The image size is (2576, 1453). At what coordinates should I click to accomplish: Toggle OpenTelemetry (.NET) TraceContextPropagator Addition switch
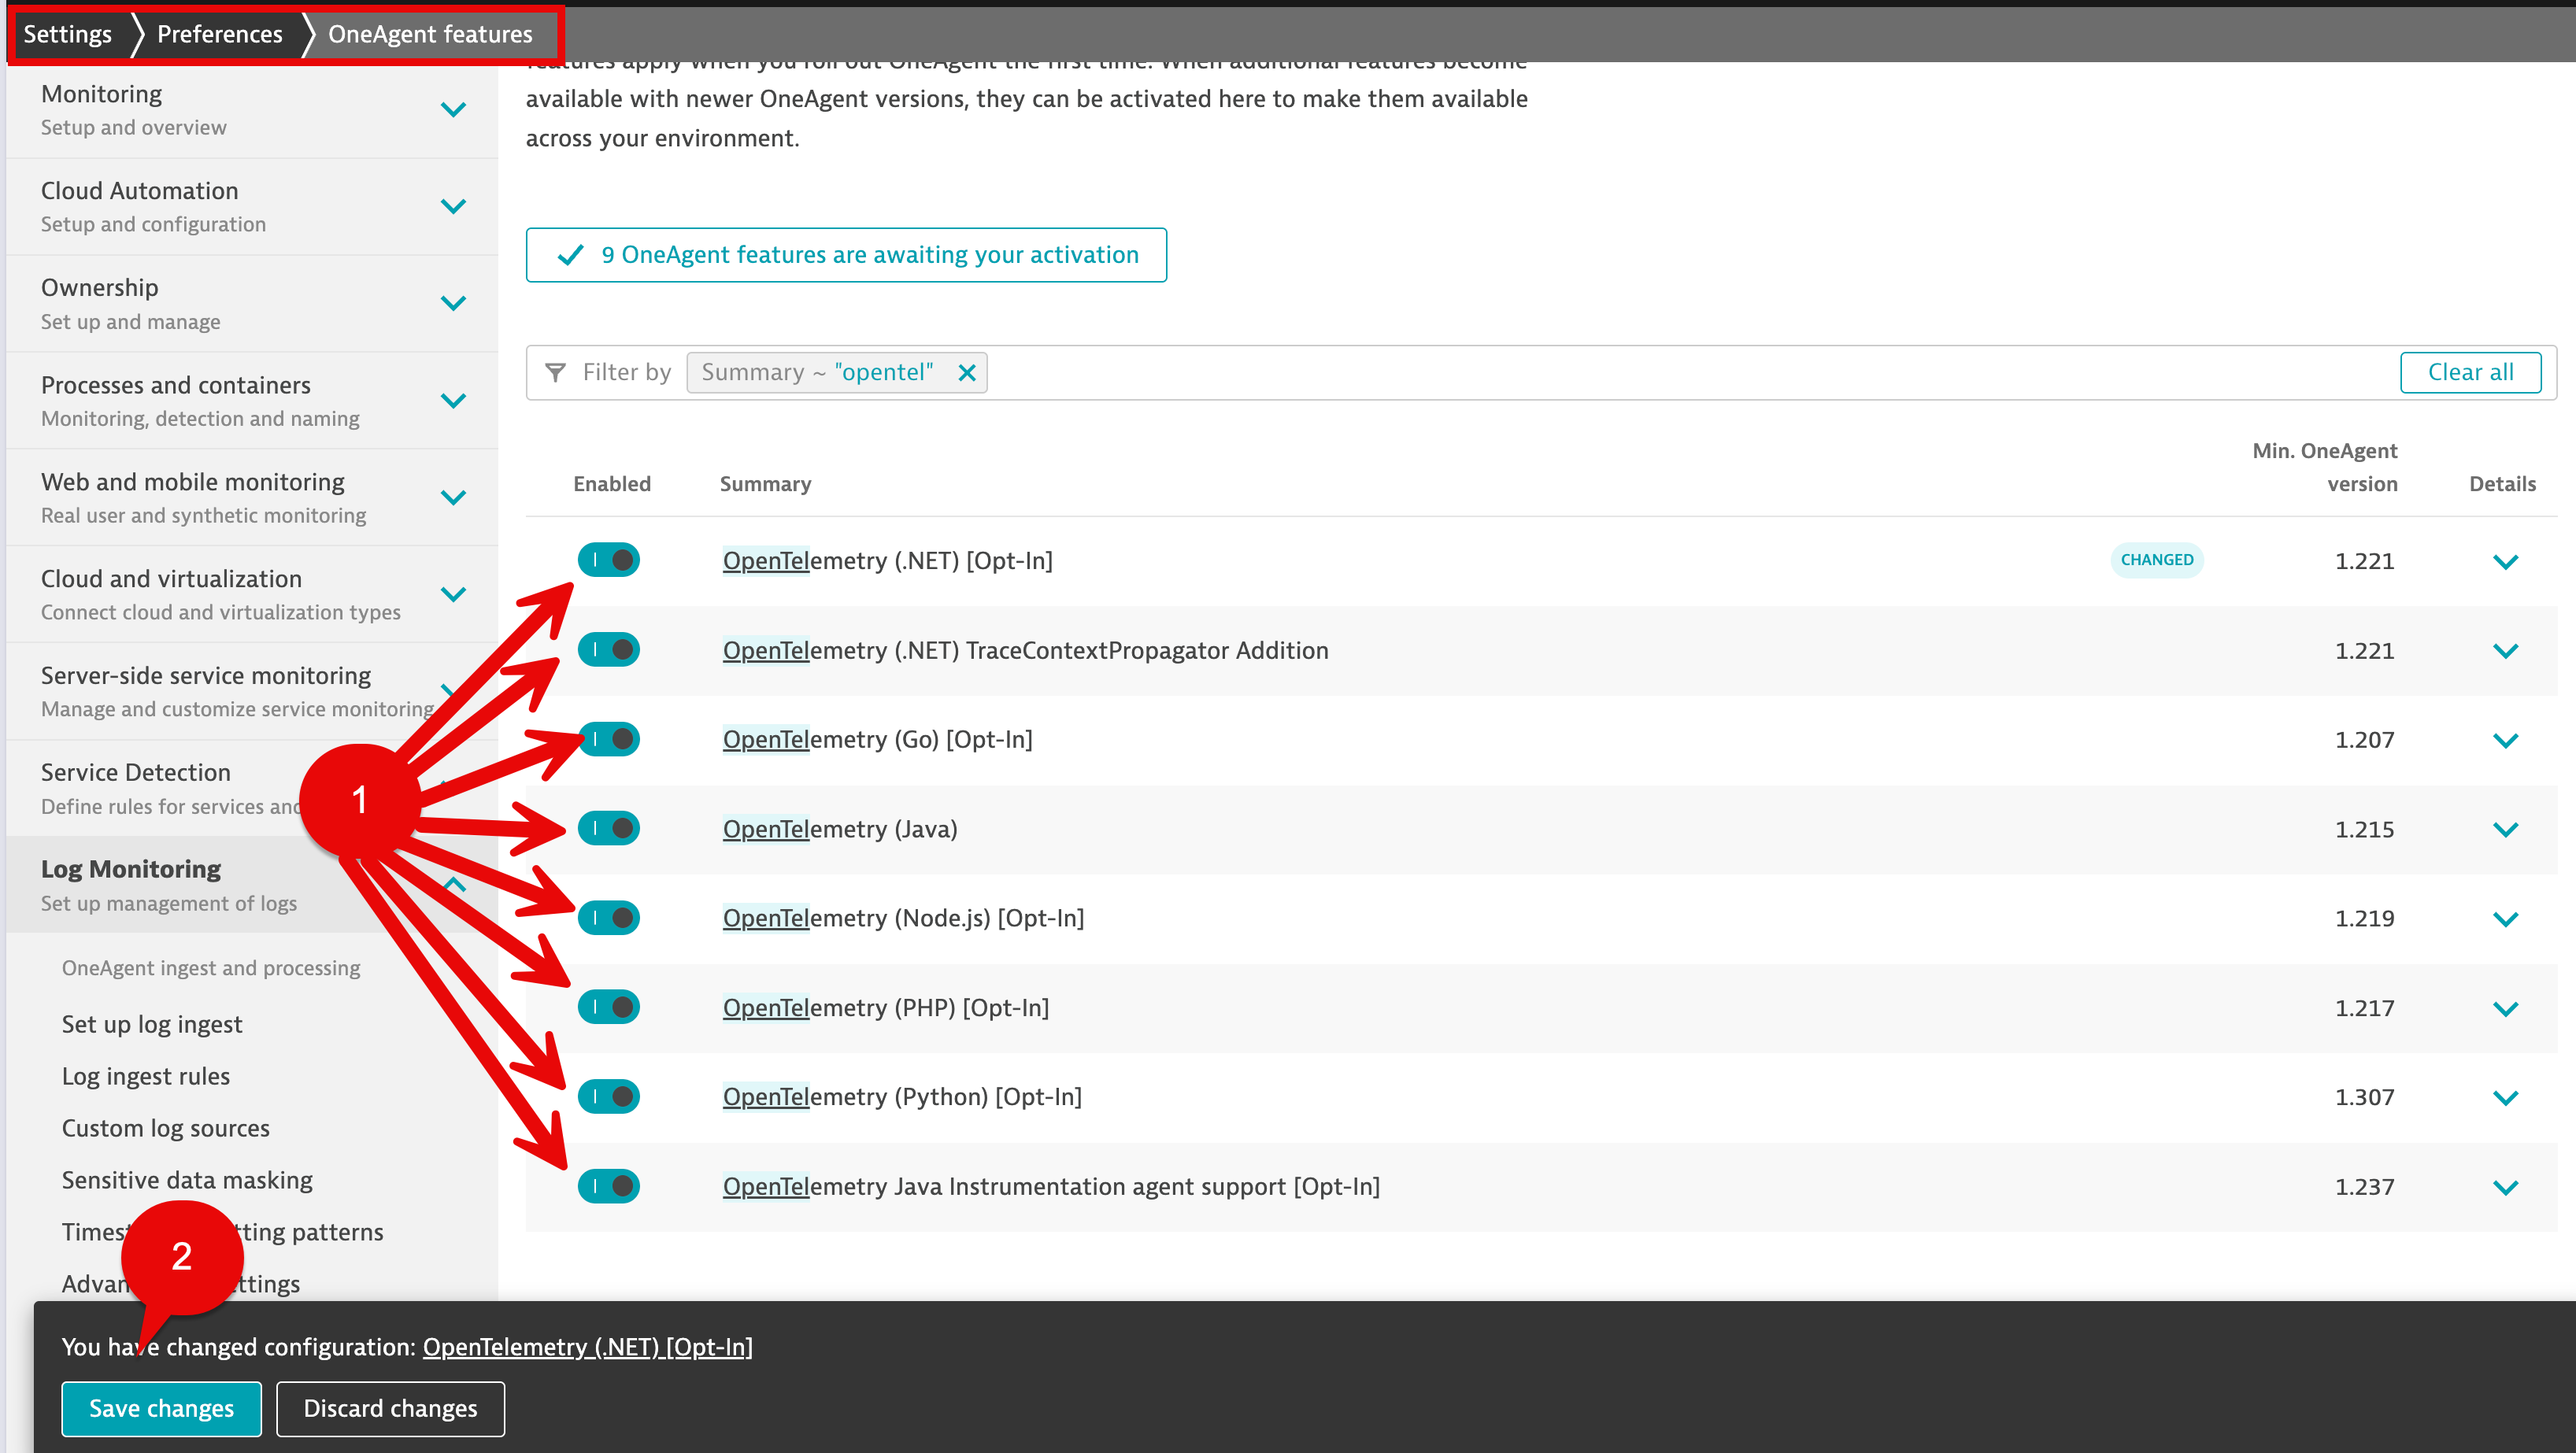pyautogui.click(x=608, y=650)
